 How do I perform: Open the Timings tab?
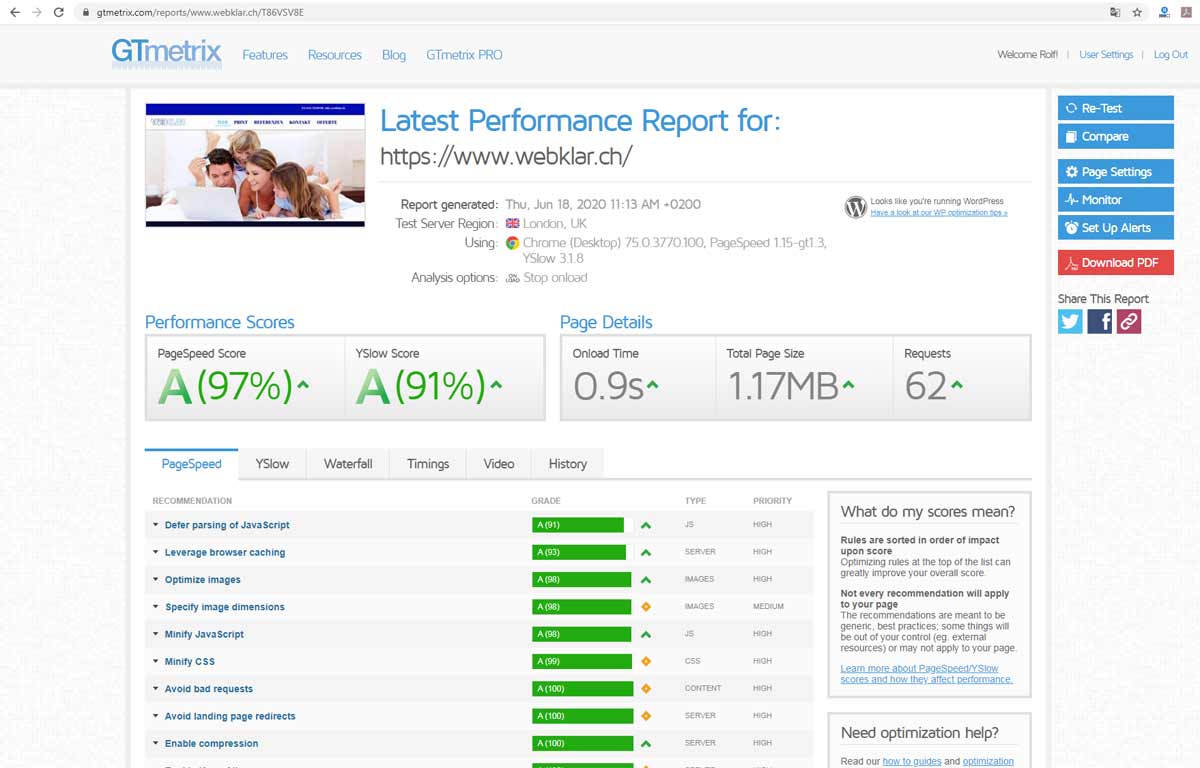[428, 464]
